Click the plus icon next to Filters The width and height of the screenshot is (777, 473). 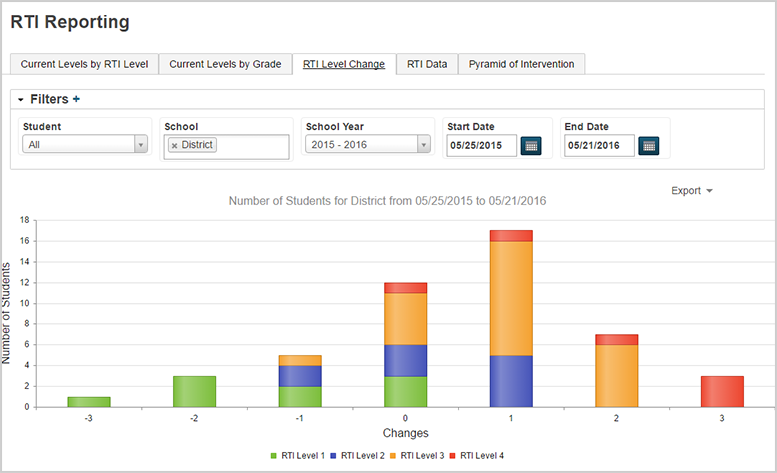tap(76, 100)
